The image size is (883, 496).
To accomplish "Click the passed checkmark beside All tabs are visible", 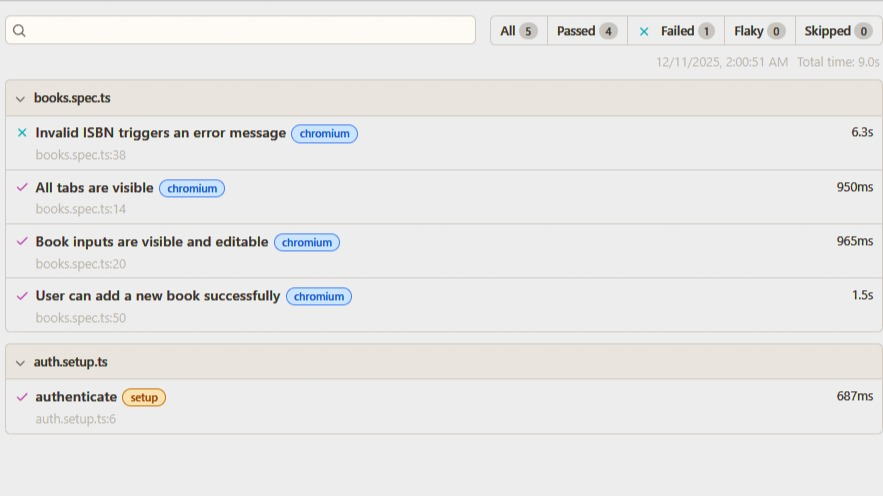I will click(22, 188).
